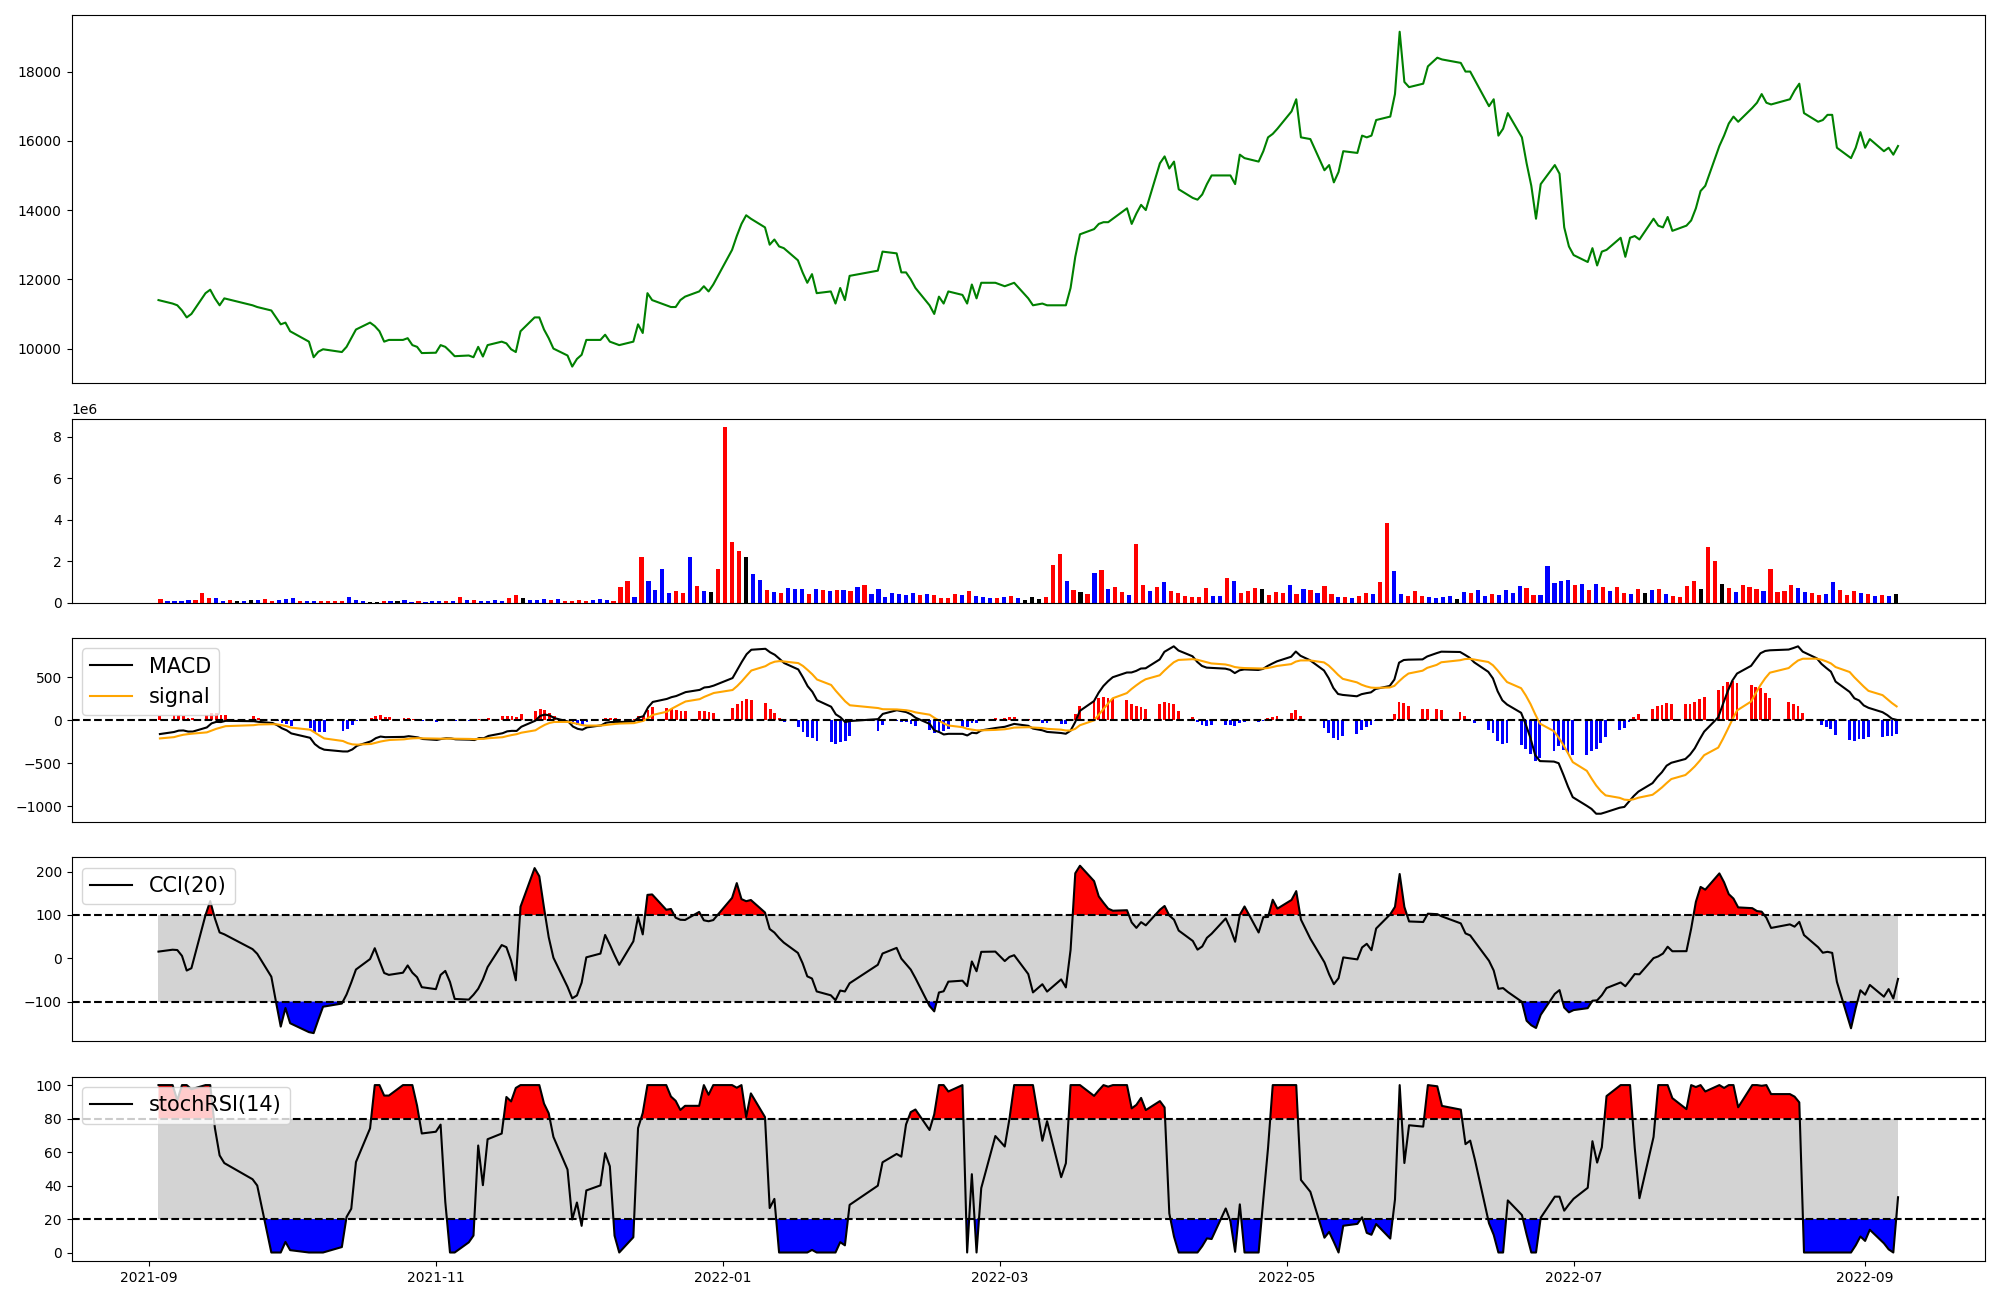This screenshot has height=1300, width=2000.
Task: Click the 200 tick on the CCI axis
Action: pyautogui.click(x=49, y=872)
